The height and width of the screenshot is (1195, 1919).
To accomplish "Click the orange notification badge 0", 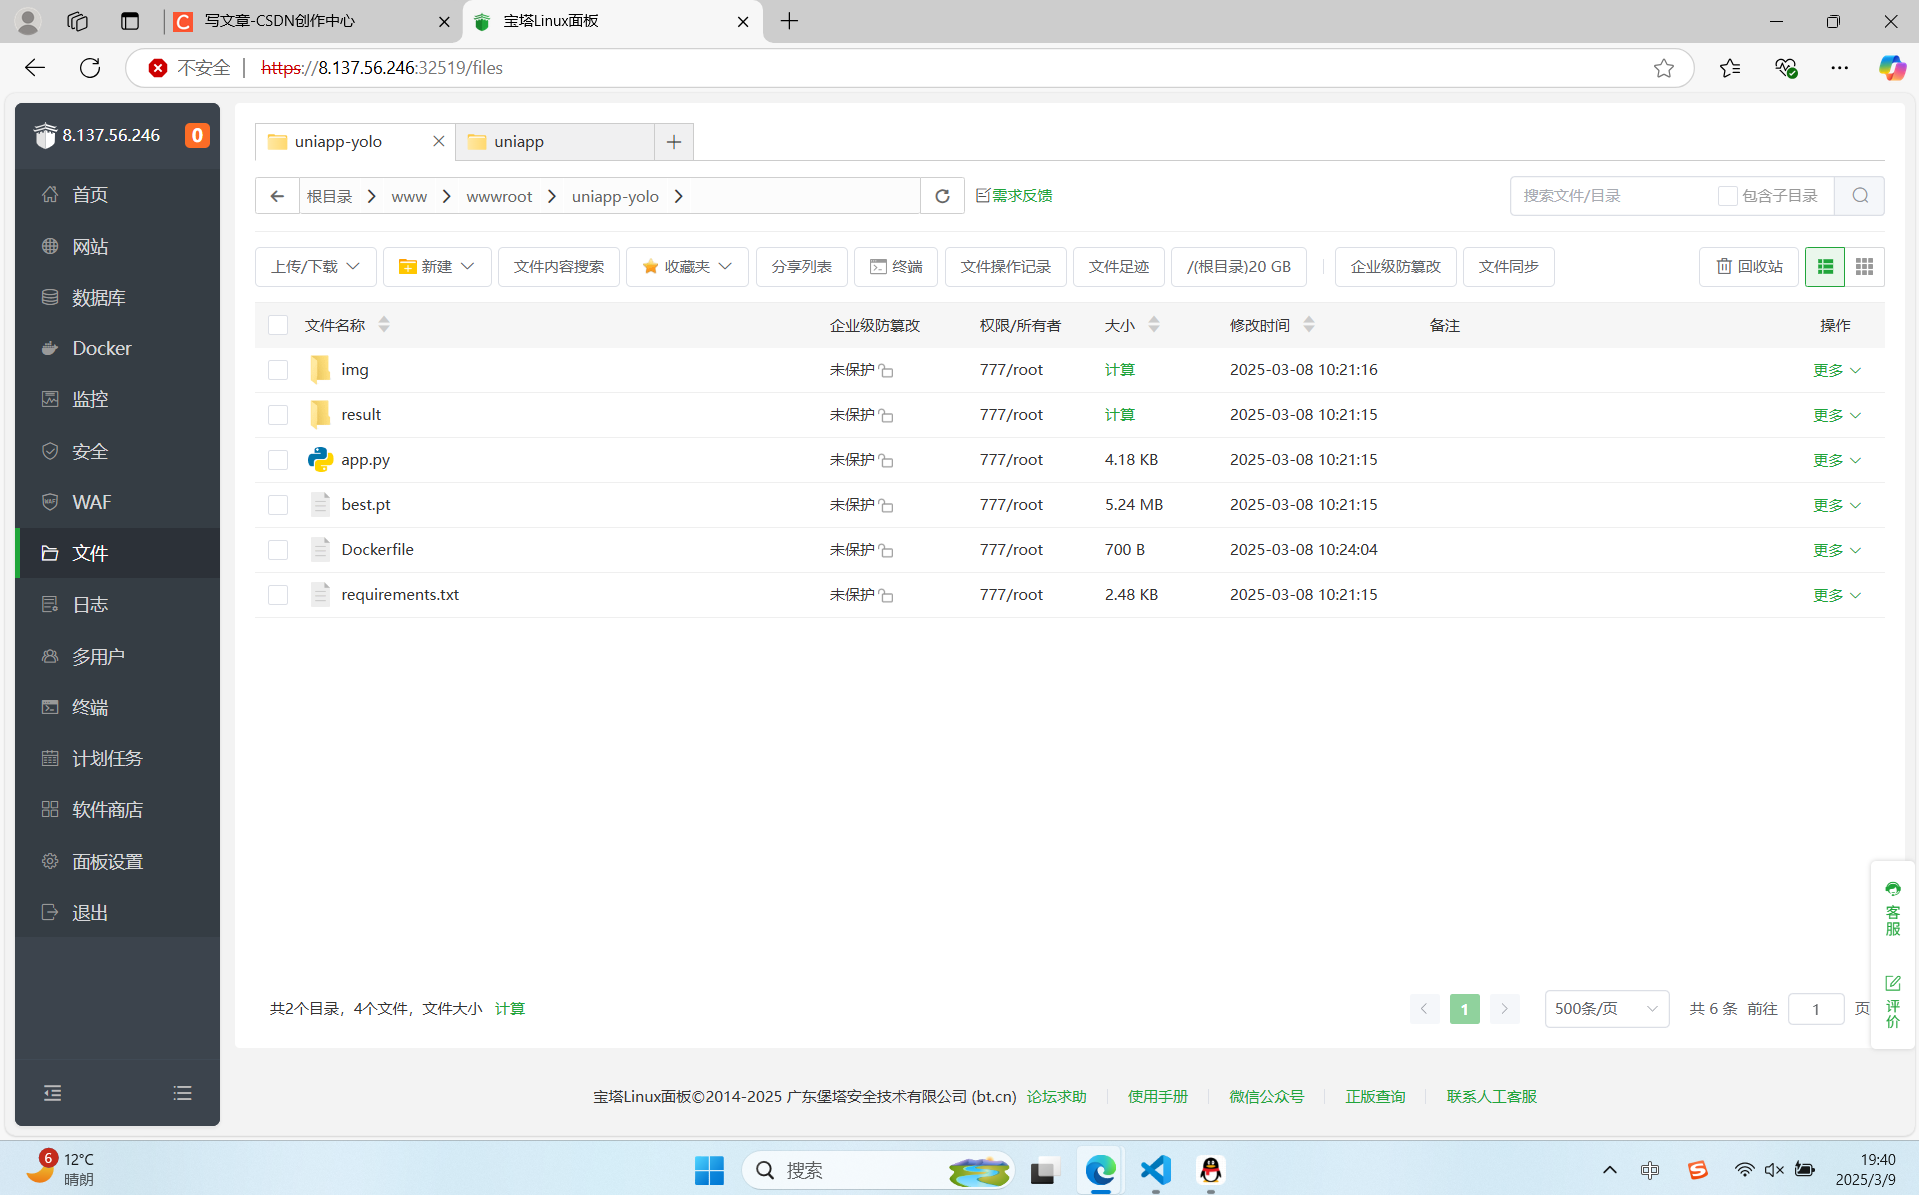I will (197, 135).
